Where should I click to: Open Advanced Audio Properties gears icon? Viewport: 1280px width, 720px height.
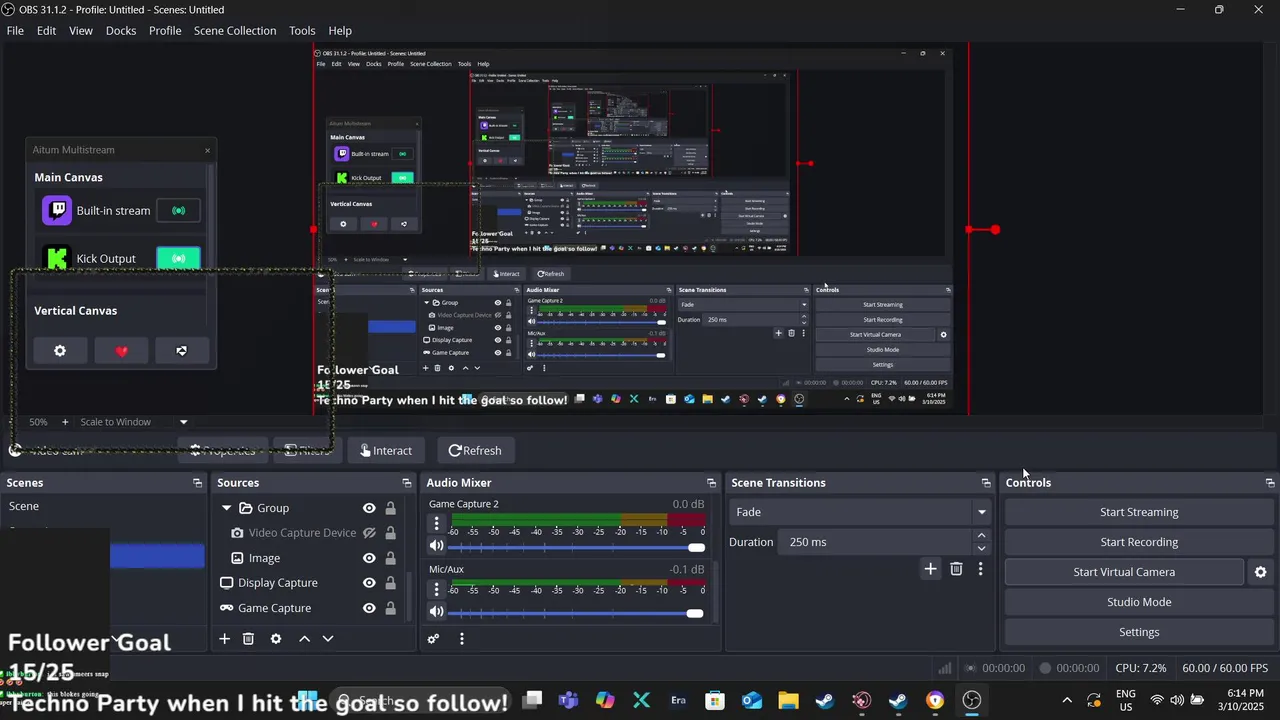click(x=433, y=639)
